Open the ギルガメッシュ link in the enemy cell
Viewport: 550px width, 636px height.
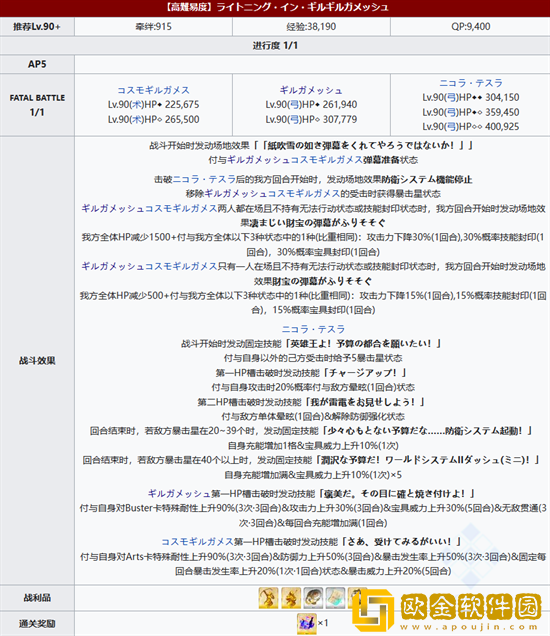[x=311, y=90]
